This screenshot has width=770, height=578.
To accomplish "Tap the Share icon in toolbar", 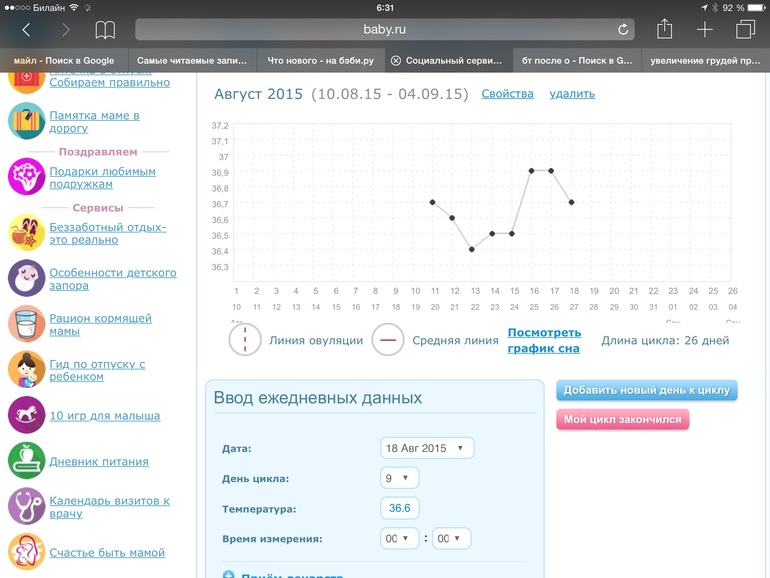I will pyautogui.click(x=665, y=30).
